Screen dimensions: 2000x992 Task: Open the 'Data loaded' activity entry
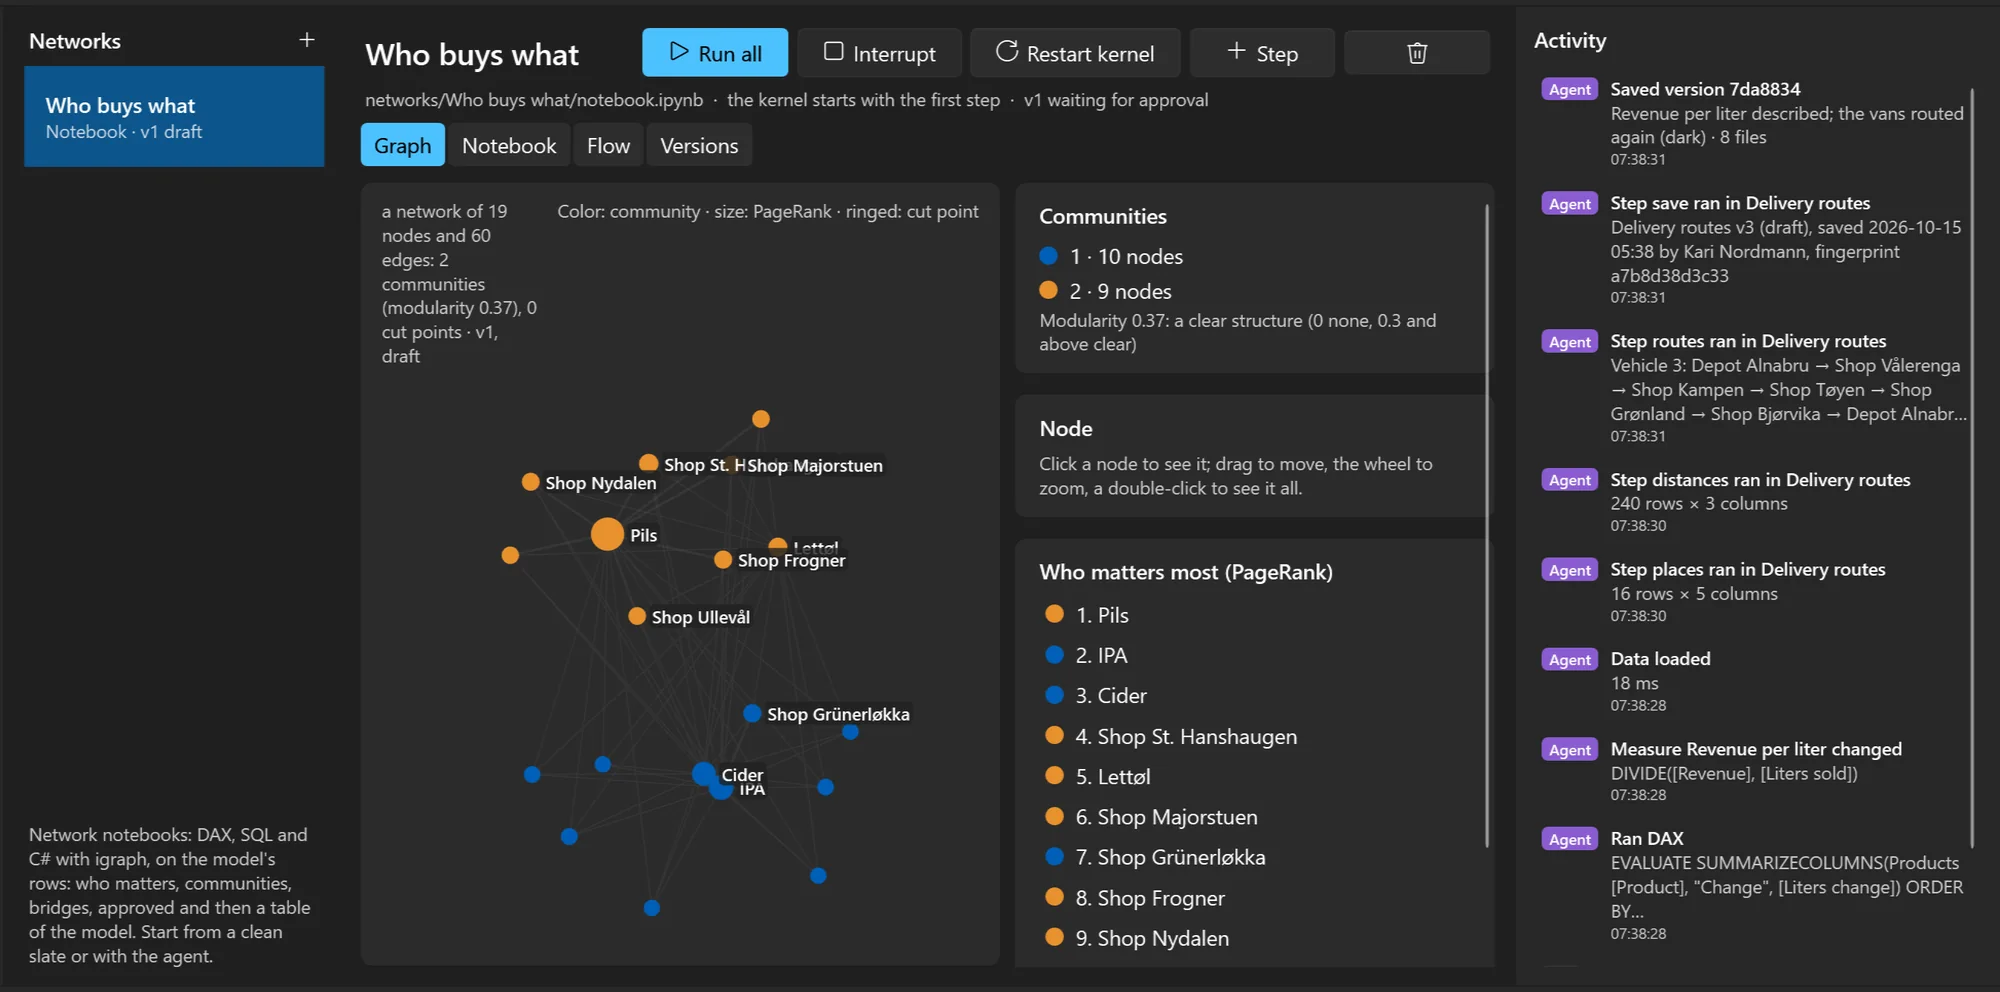1755,681
